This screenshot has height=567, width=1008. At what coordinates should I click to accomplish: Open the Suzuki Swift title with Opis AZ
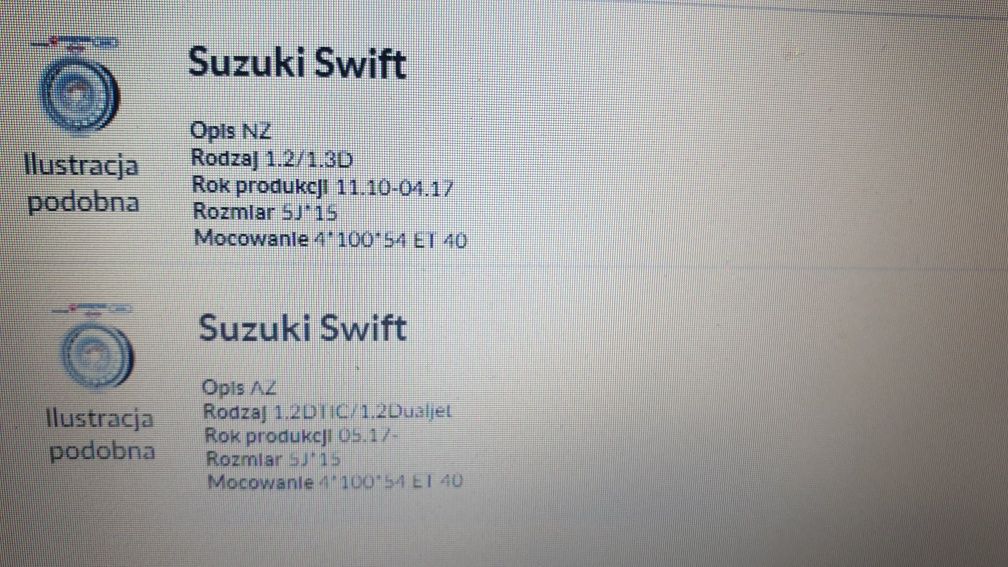(303, 328)
